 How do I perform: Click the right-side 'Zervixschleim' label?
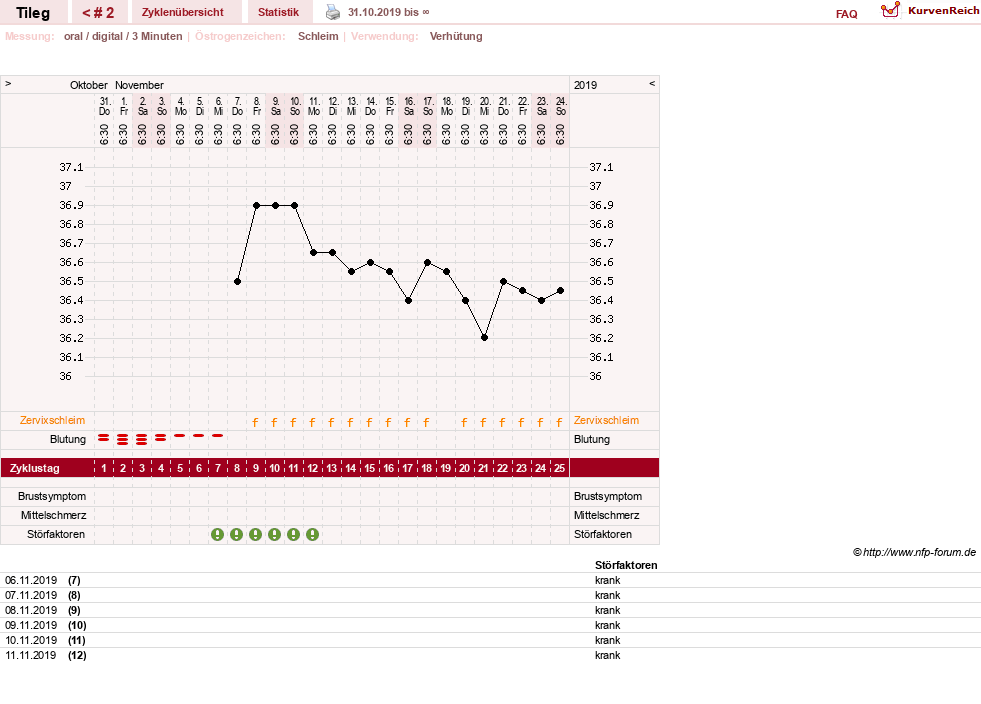606,421
